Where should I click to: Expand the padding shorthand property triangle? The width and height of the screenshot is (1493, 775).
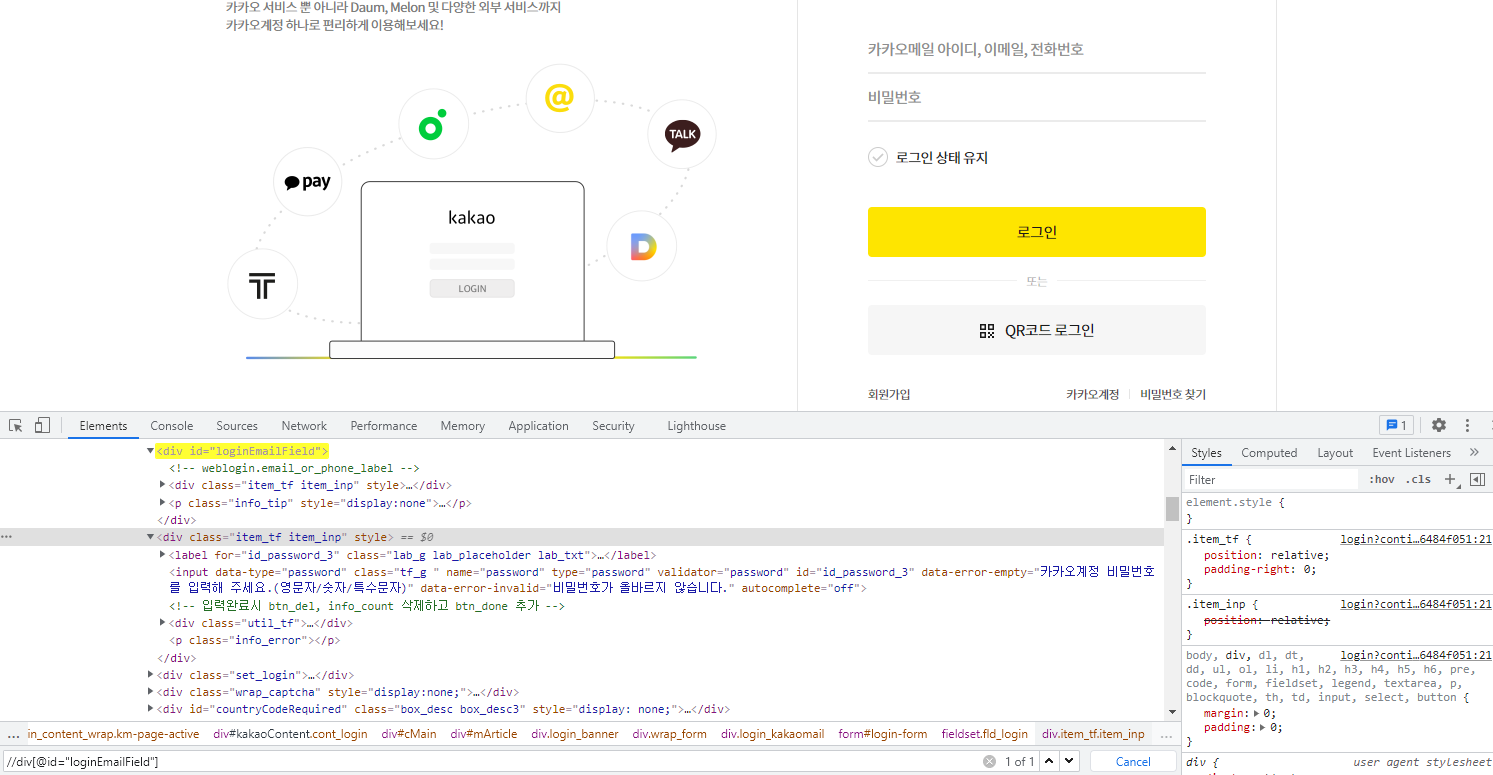[x=1263, y=727]
